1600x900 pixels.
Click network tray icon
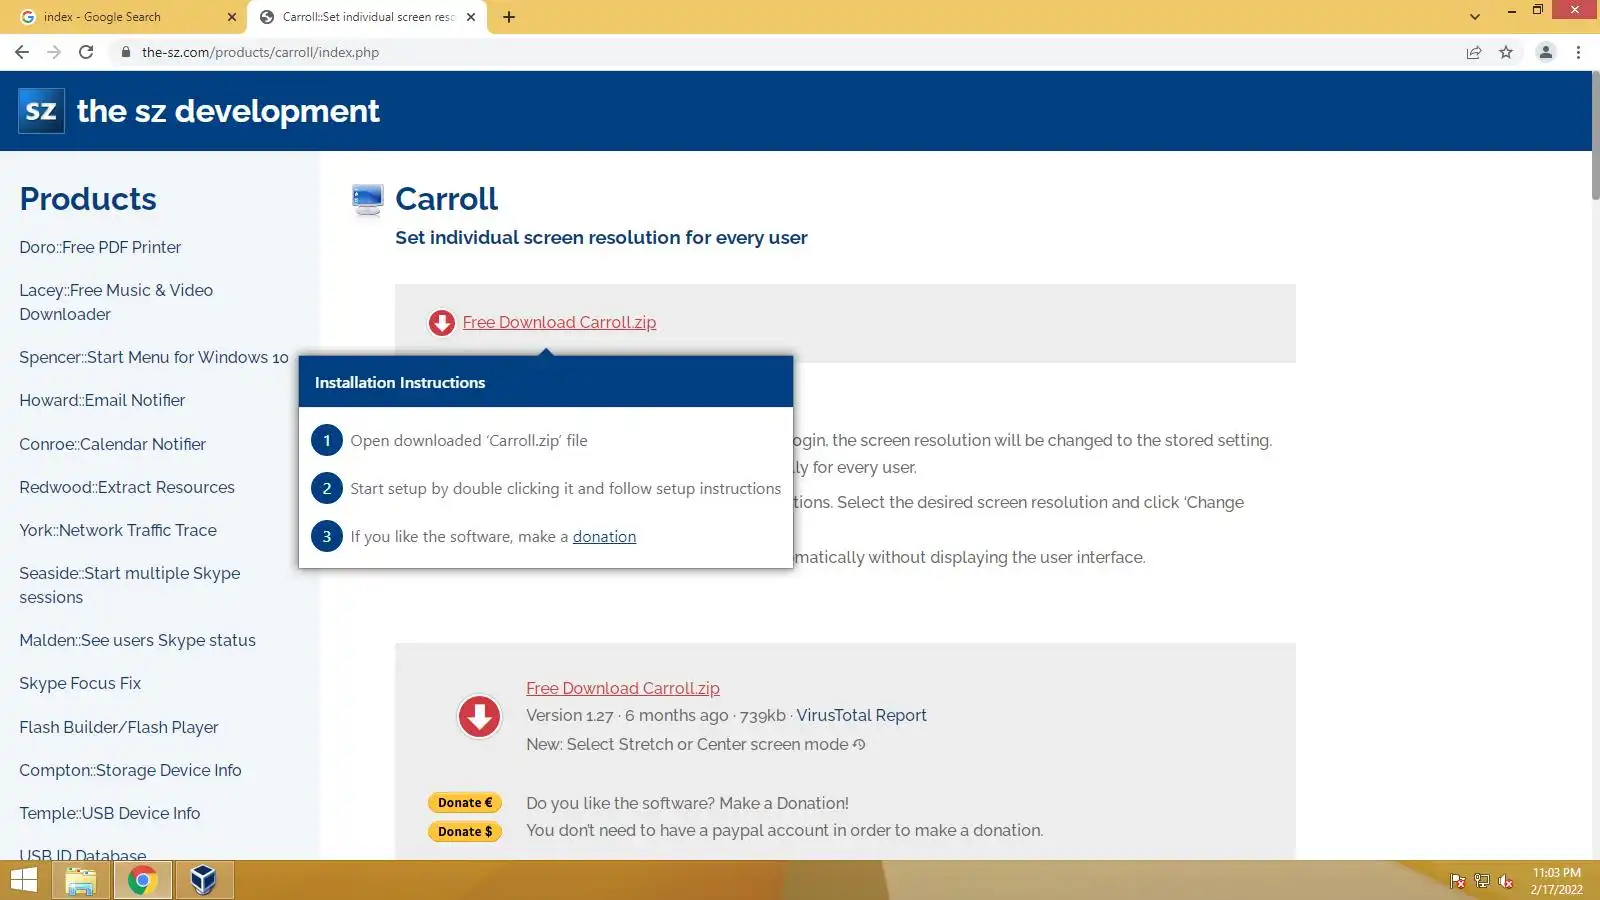[x=1482, y=881]
